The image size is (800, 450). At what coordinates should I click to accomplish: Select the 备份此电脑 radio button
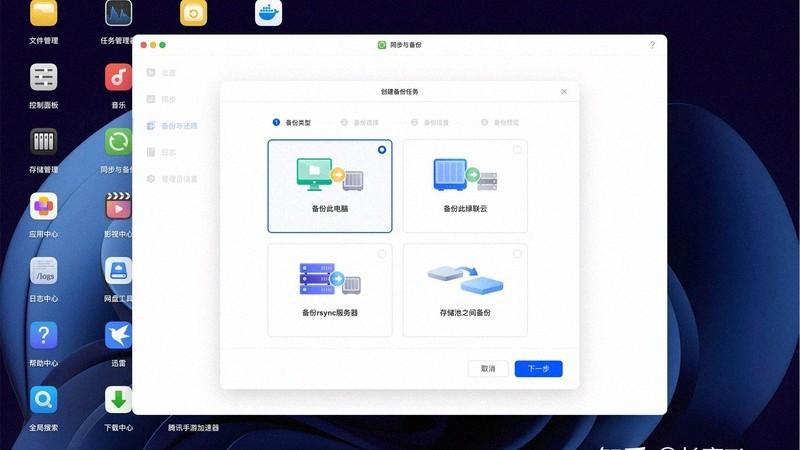(x=382, y=149)
